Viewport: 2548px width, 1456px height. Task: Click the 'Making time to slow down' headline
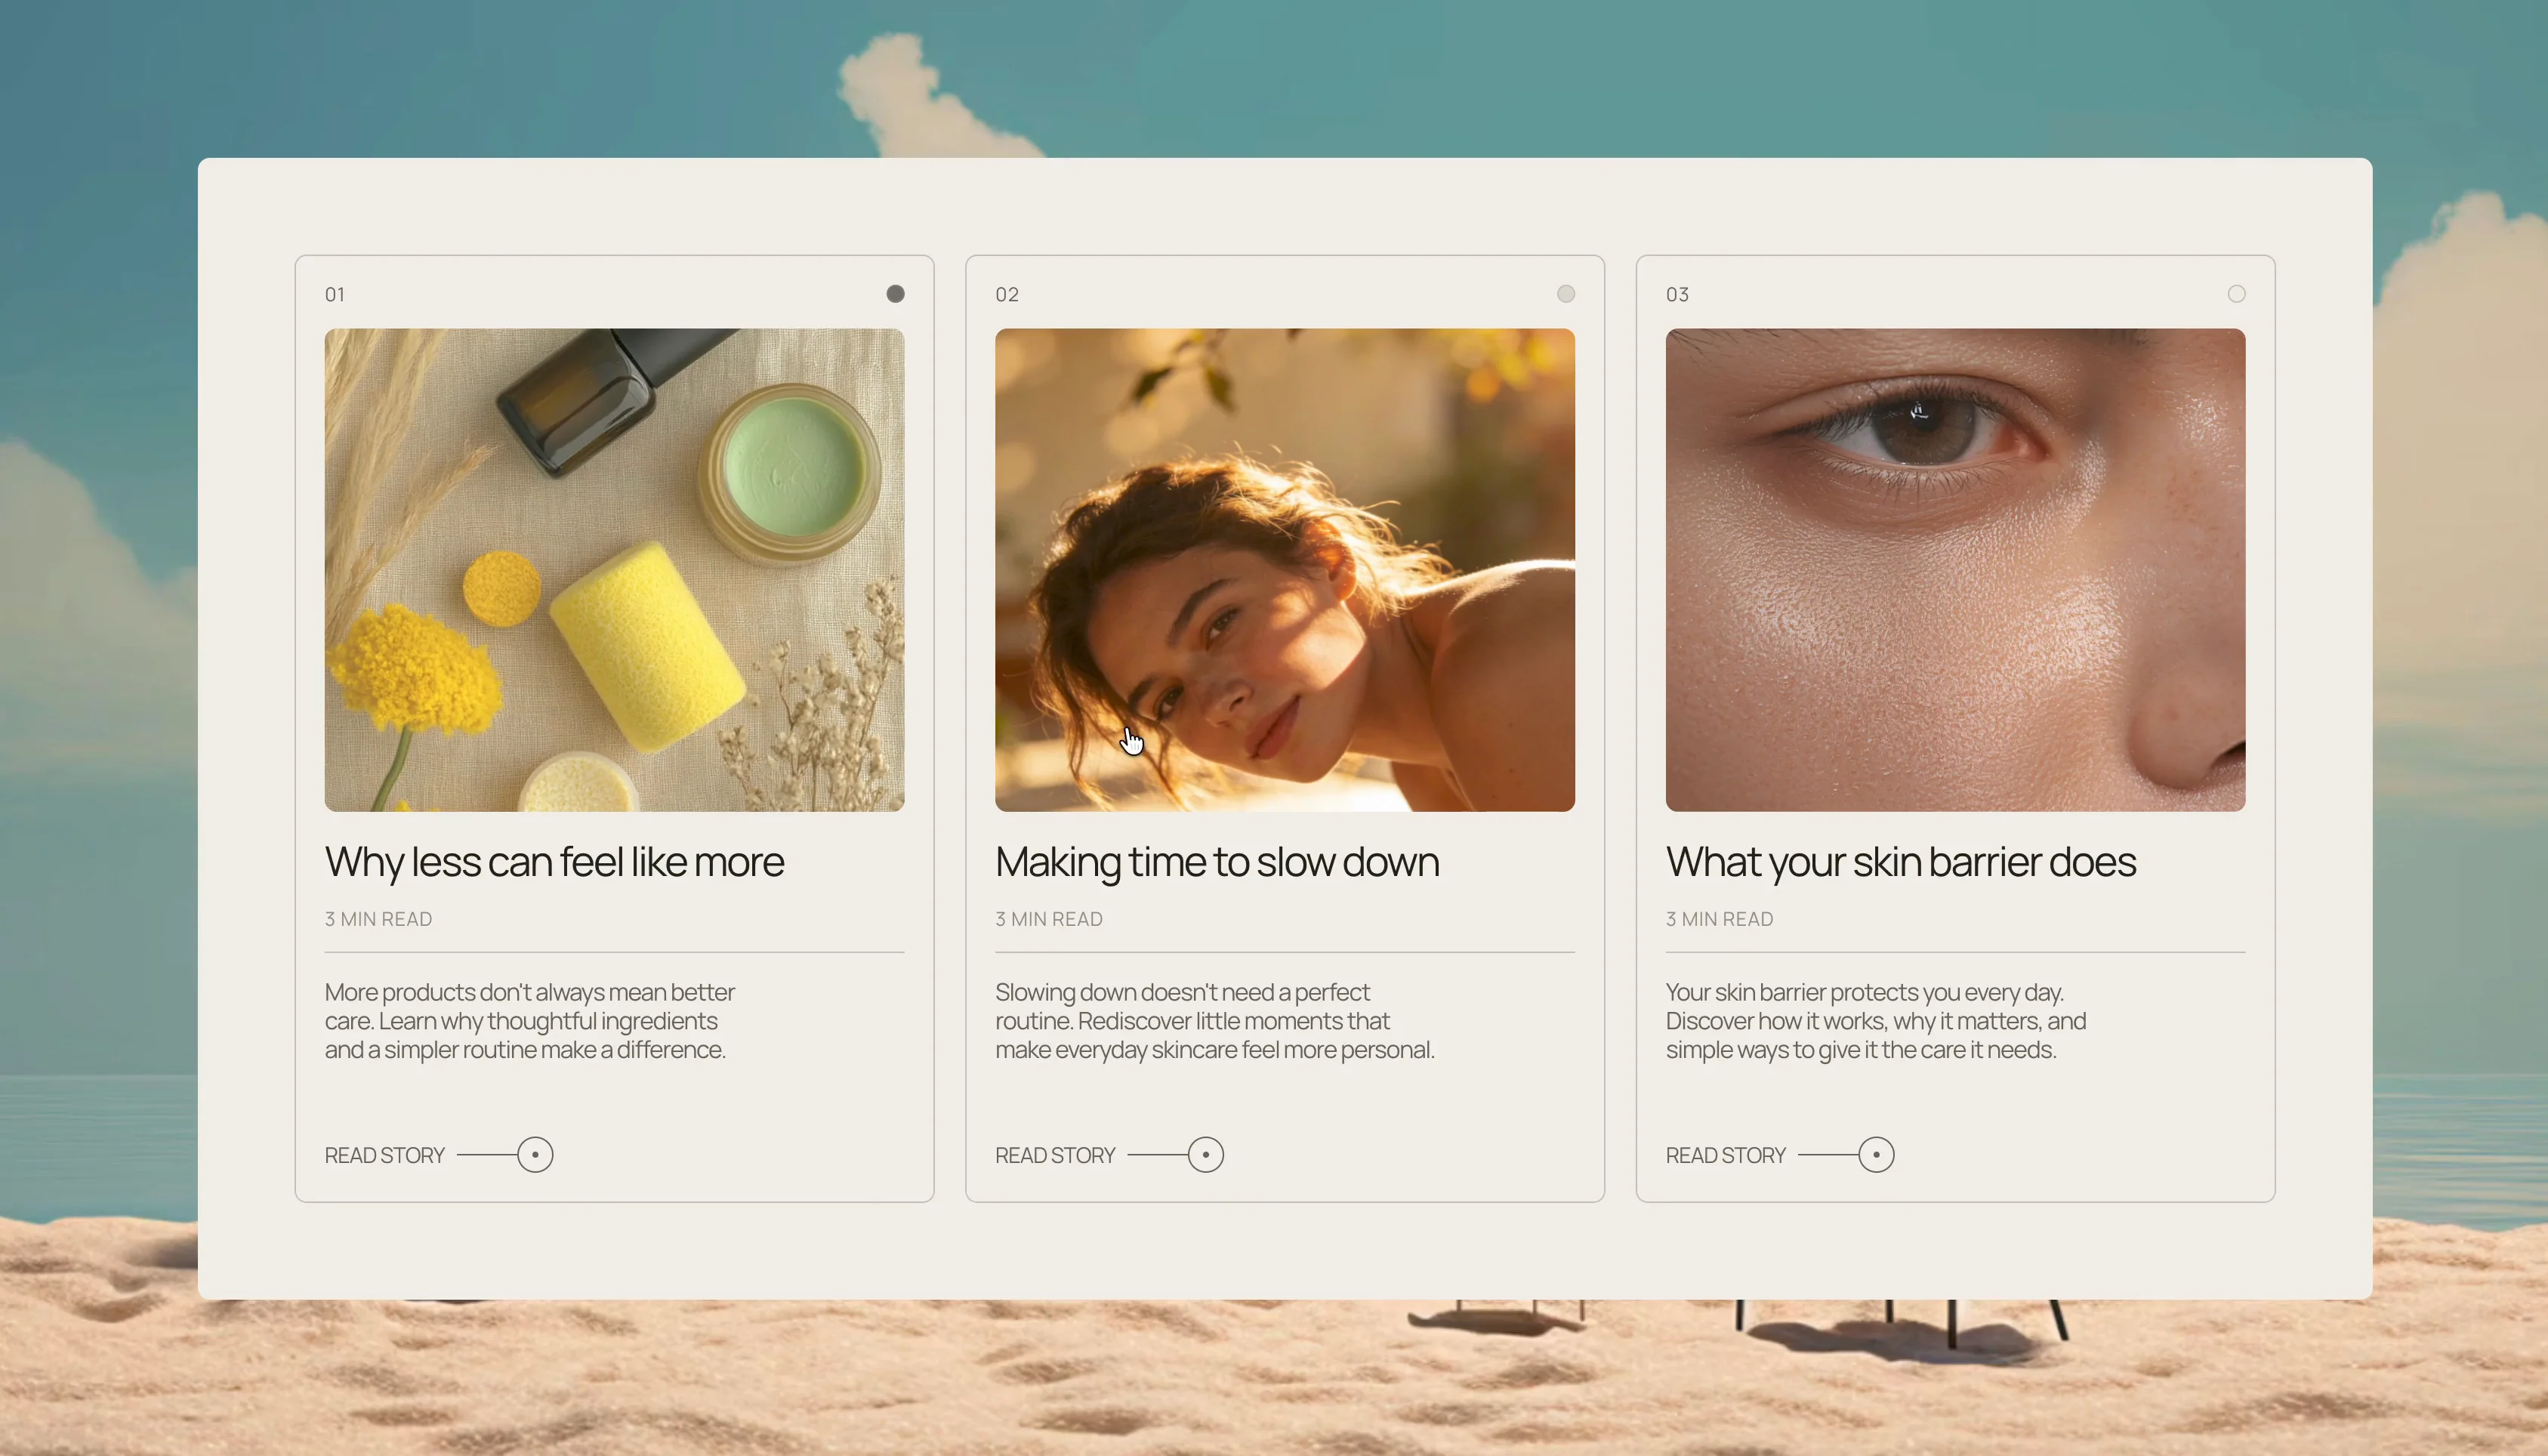(x=1217, y=863)
